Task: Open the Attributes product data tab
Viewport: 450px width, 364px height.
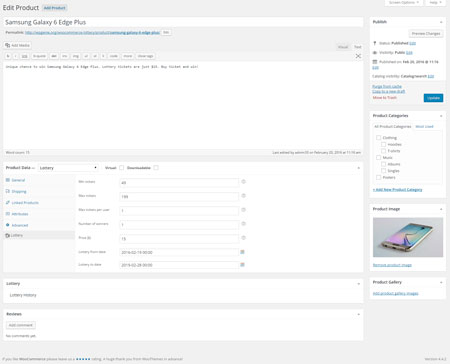Action: pyautogui.click(x=20, y=214)
